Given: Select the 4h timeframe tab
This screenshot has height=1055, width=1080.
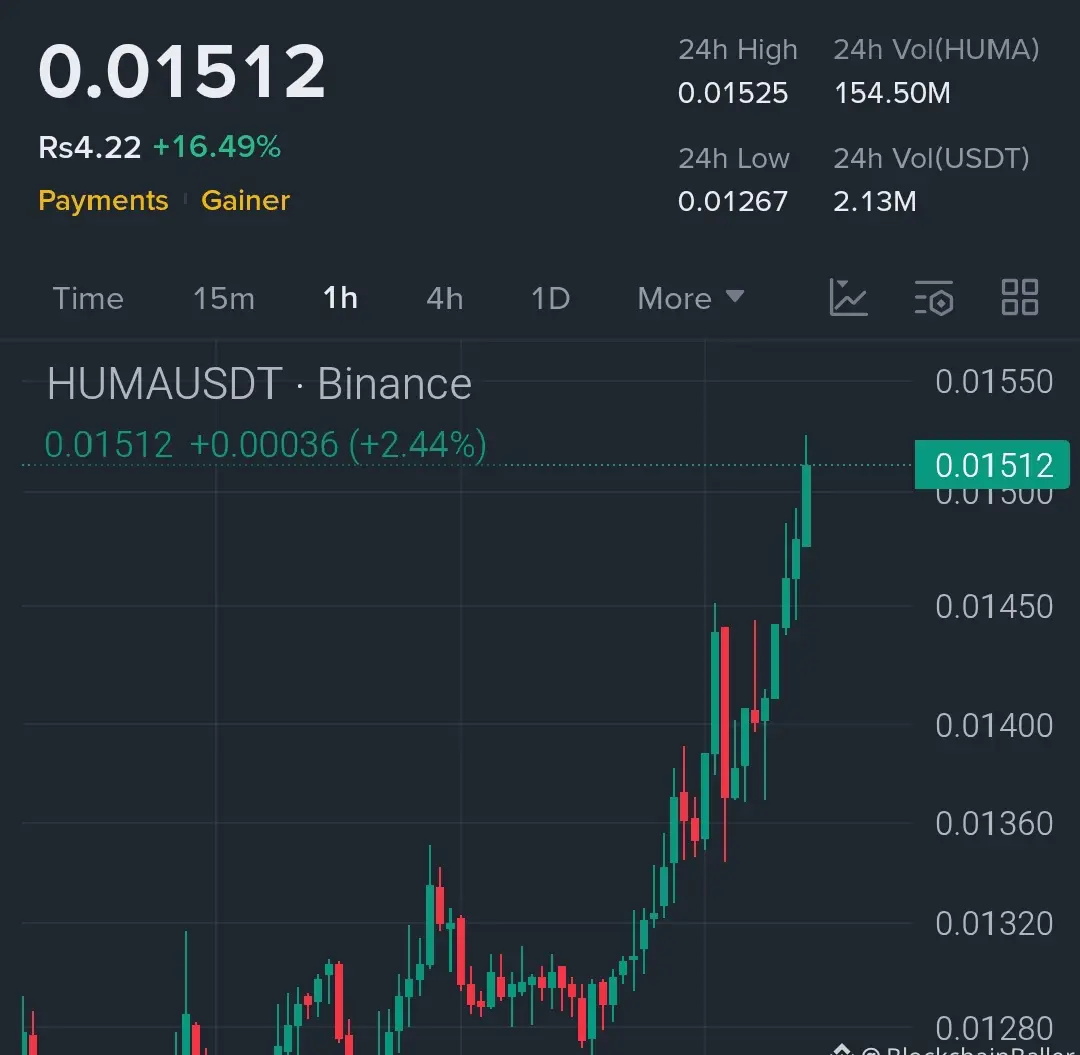Looking at the screenshot, I should pos(444,299).
